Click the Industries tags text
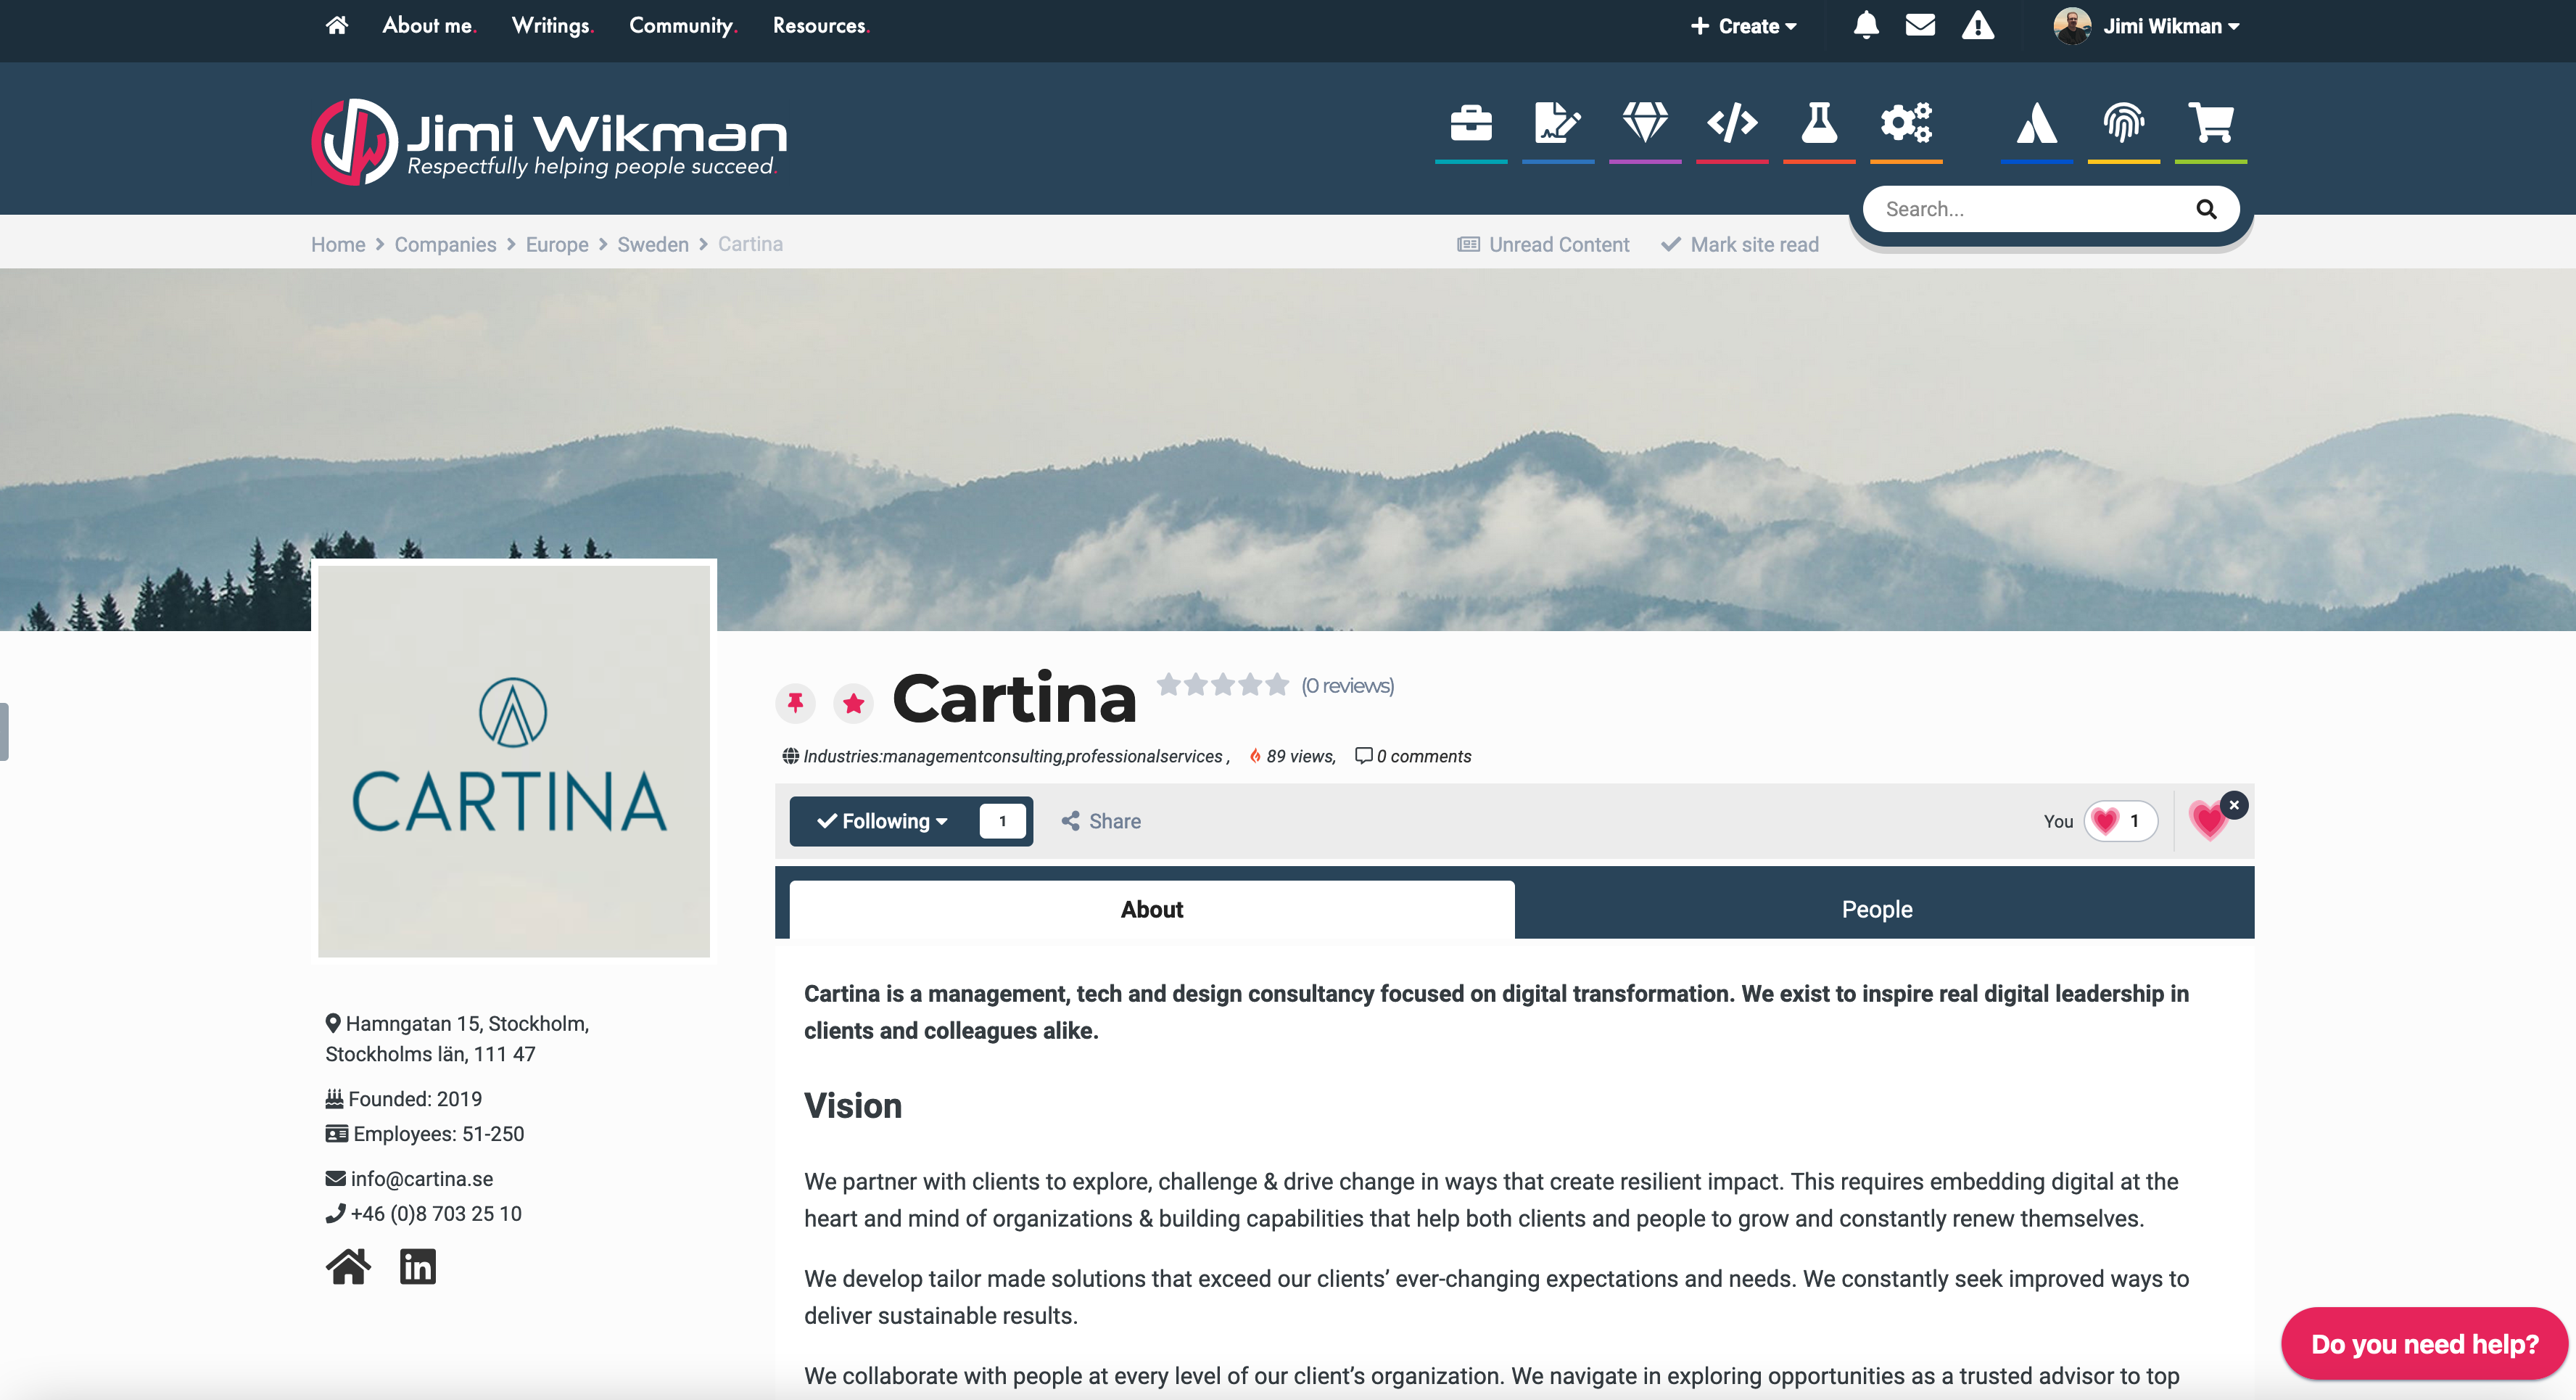 pos(1013,756)
